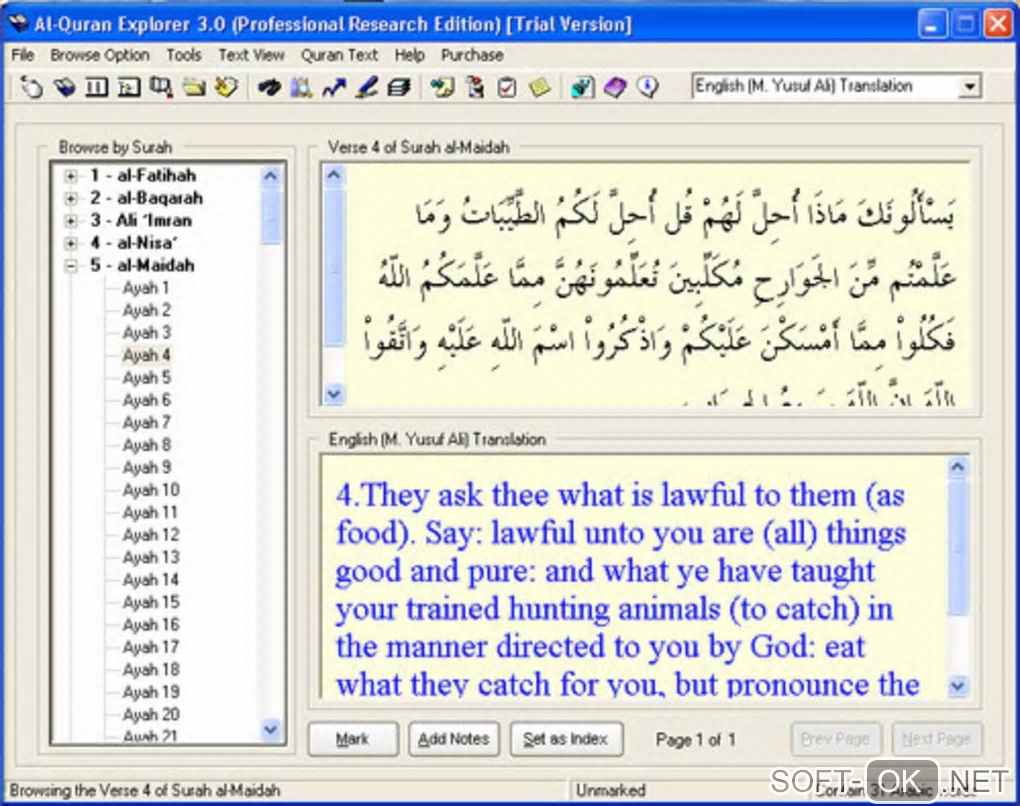Click the Arabic verse pane scroll-down arrow

pos(334,394)
